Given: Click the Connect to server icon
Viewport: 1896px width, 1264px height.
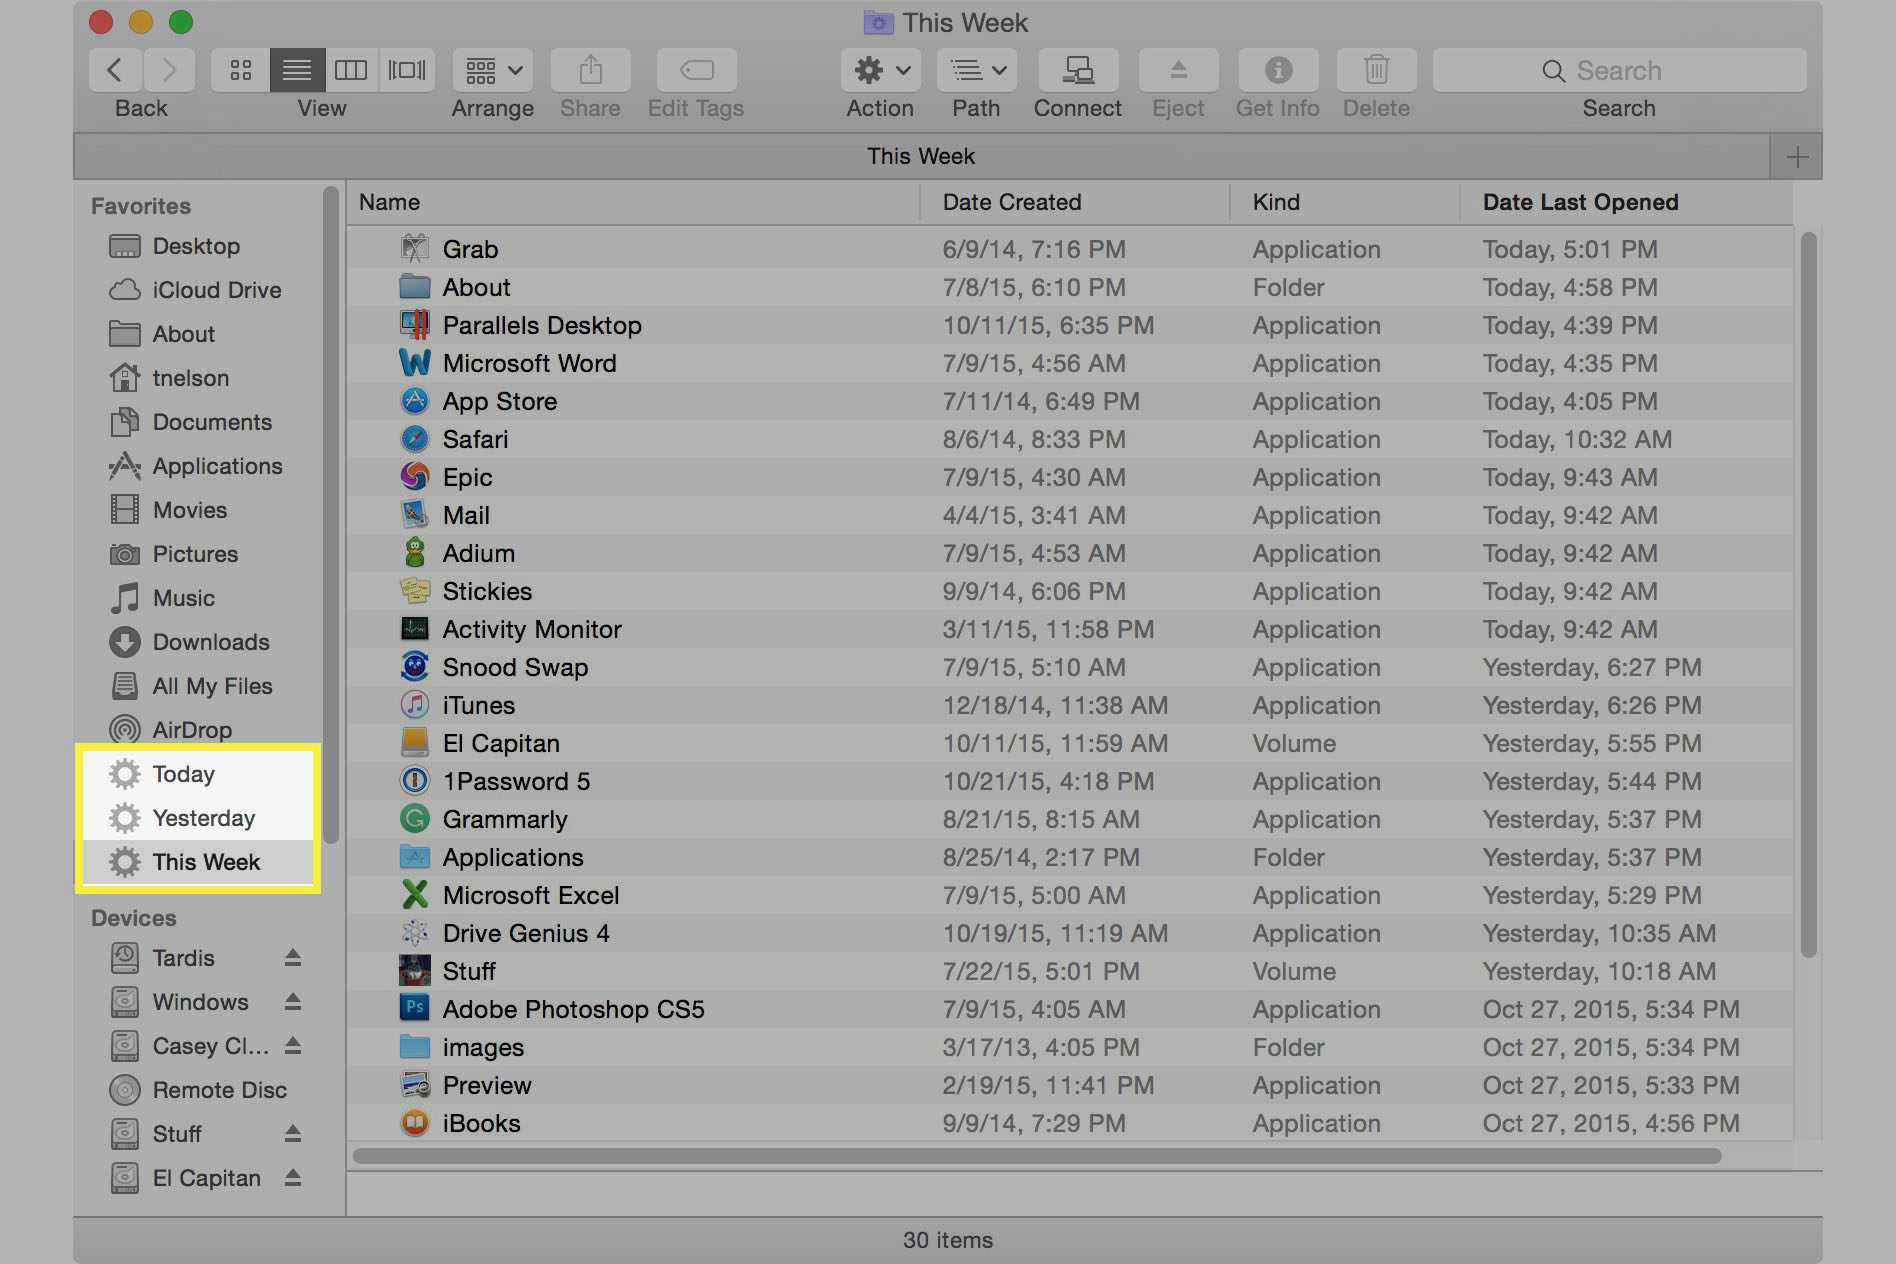Looking at the screenshot, I should (x=1077, y=70).
